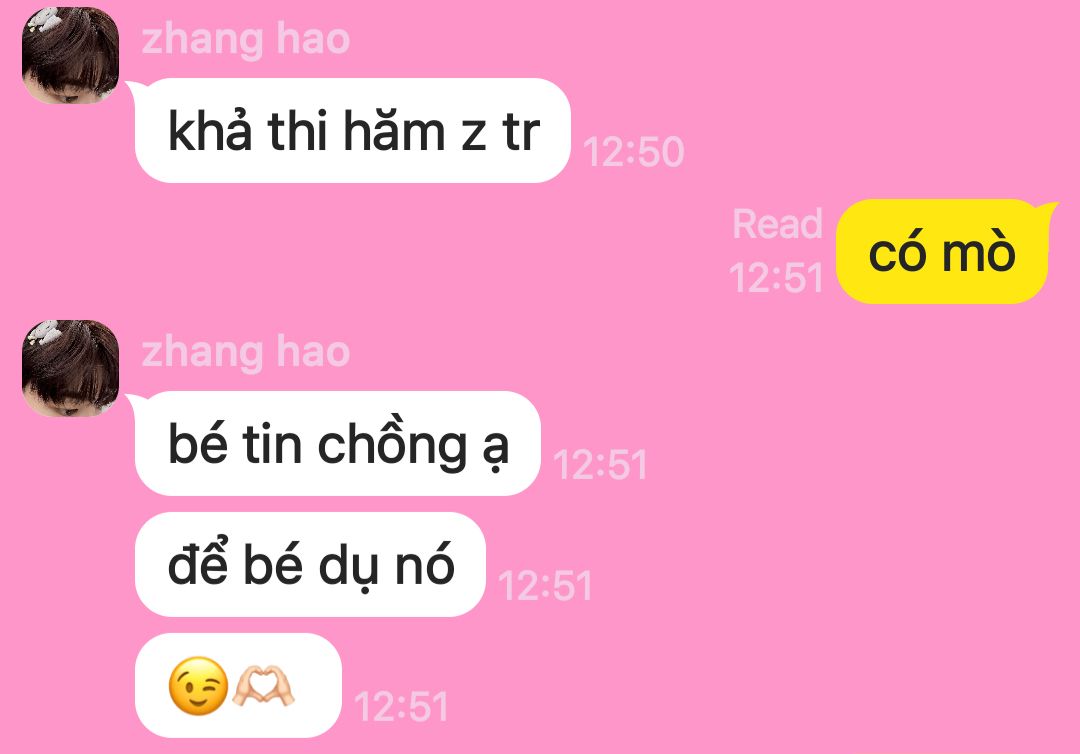1080x754 pixels.
Task: Click the winking face emoji
Action: point(198,686)
